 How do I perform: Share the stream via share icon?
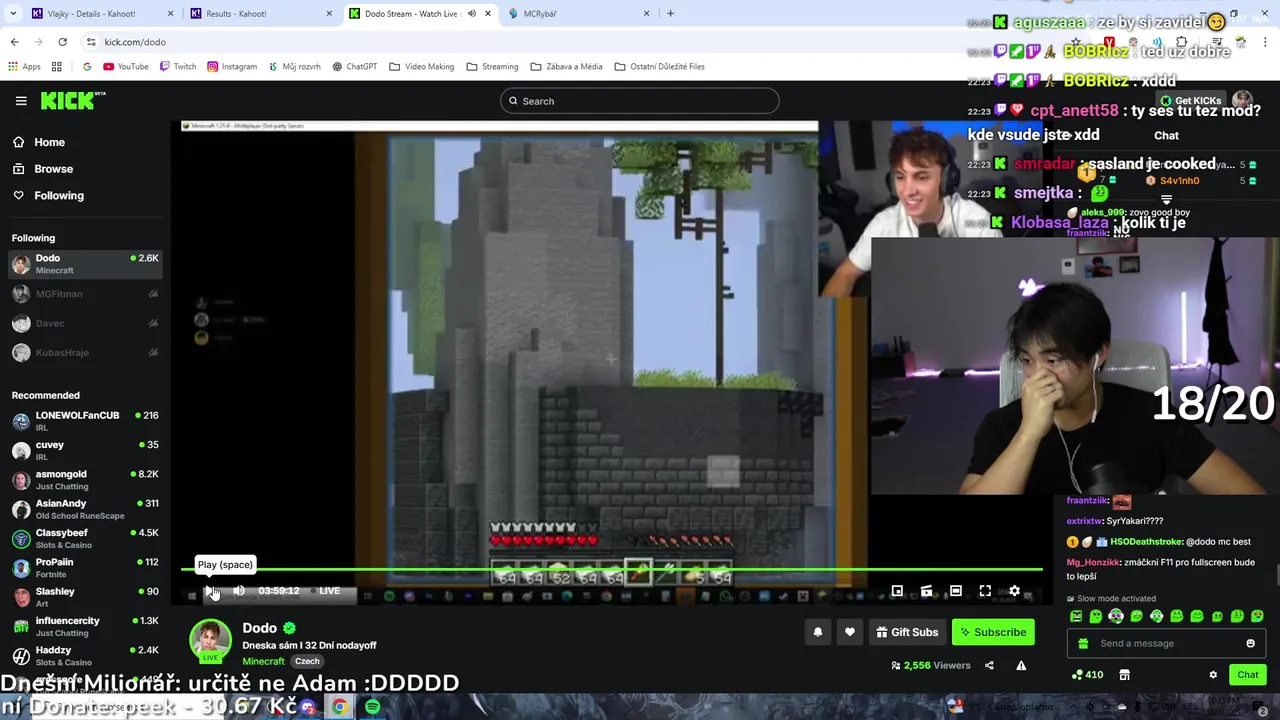pos(989,665)
